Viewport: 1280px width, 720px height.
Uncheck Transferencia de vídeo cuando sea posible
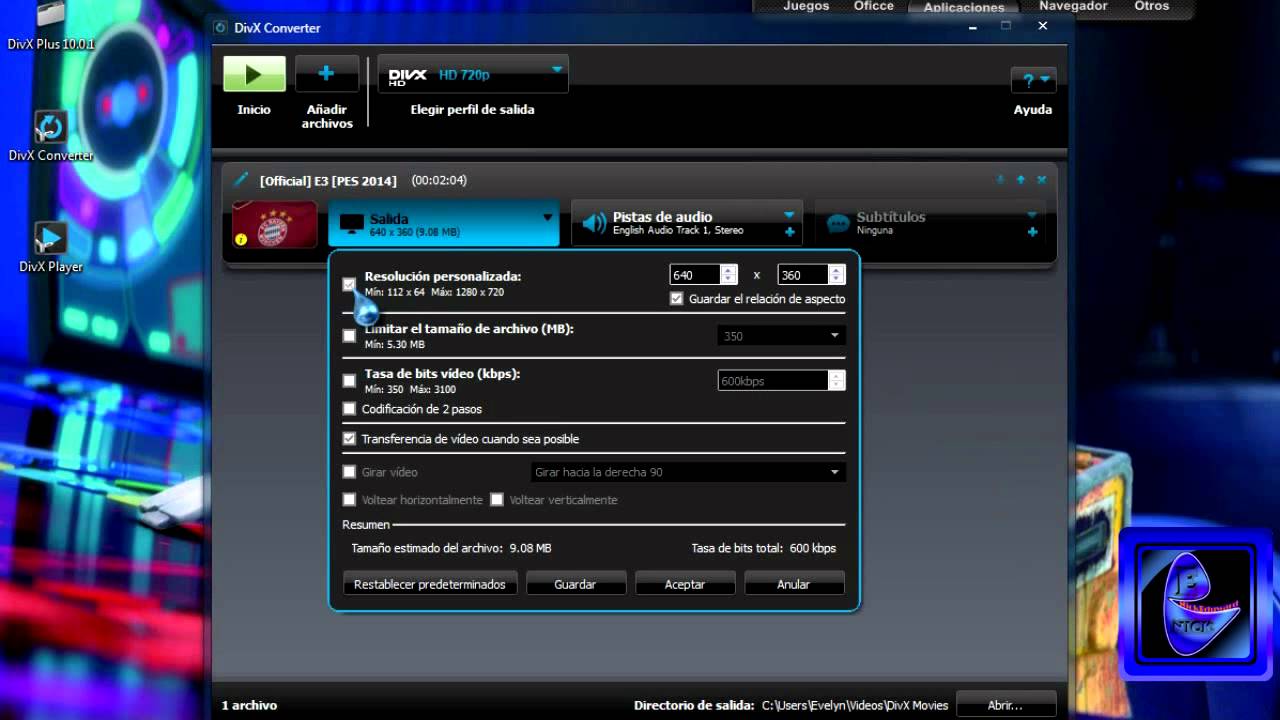(x=349, y=439)
